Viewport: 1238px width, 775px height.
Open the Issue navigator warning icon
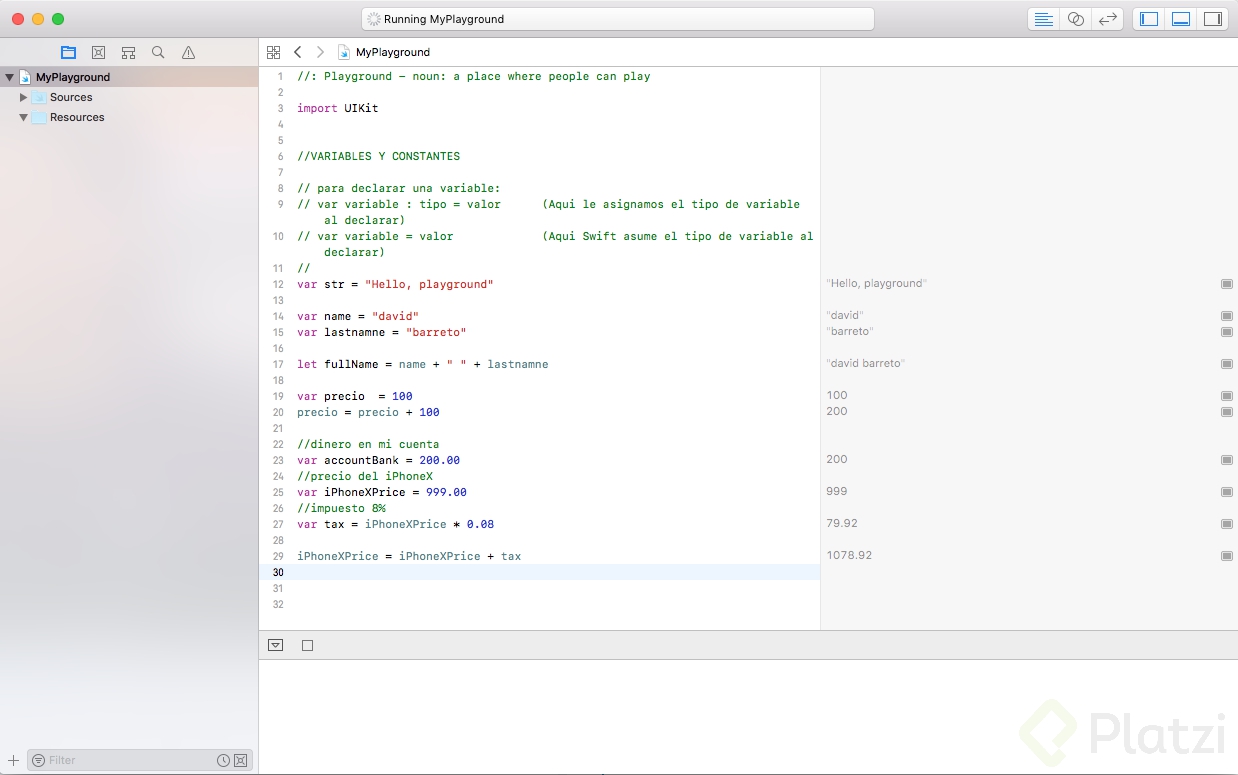click(x=188, y=52)
